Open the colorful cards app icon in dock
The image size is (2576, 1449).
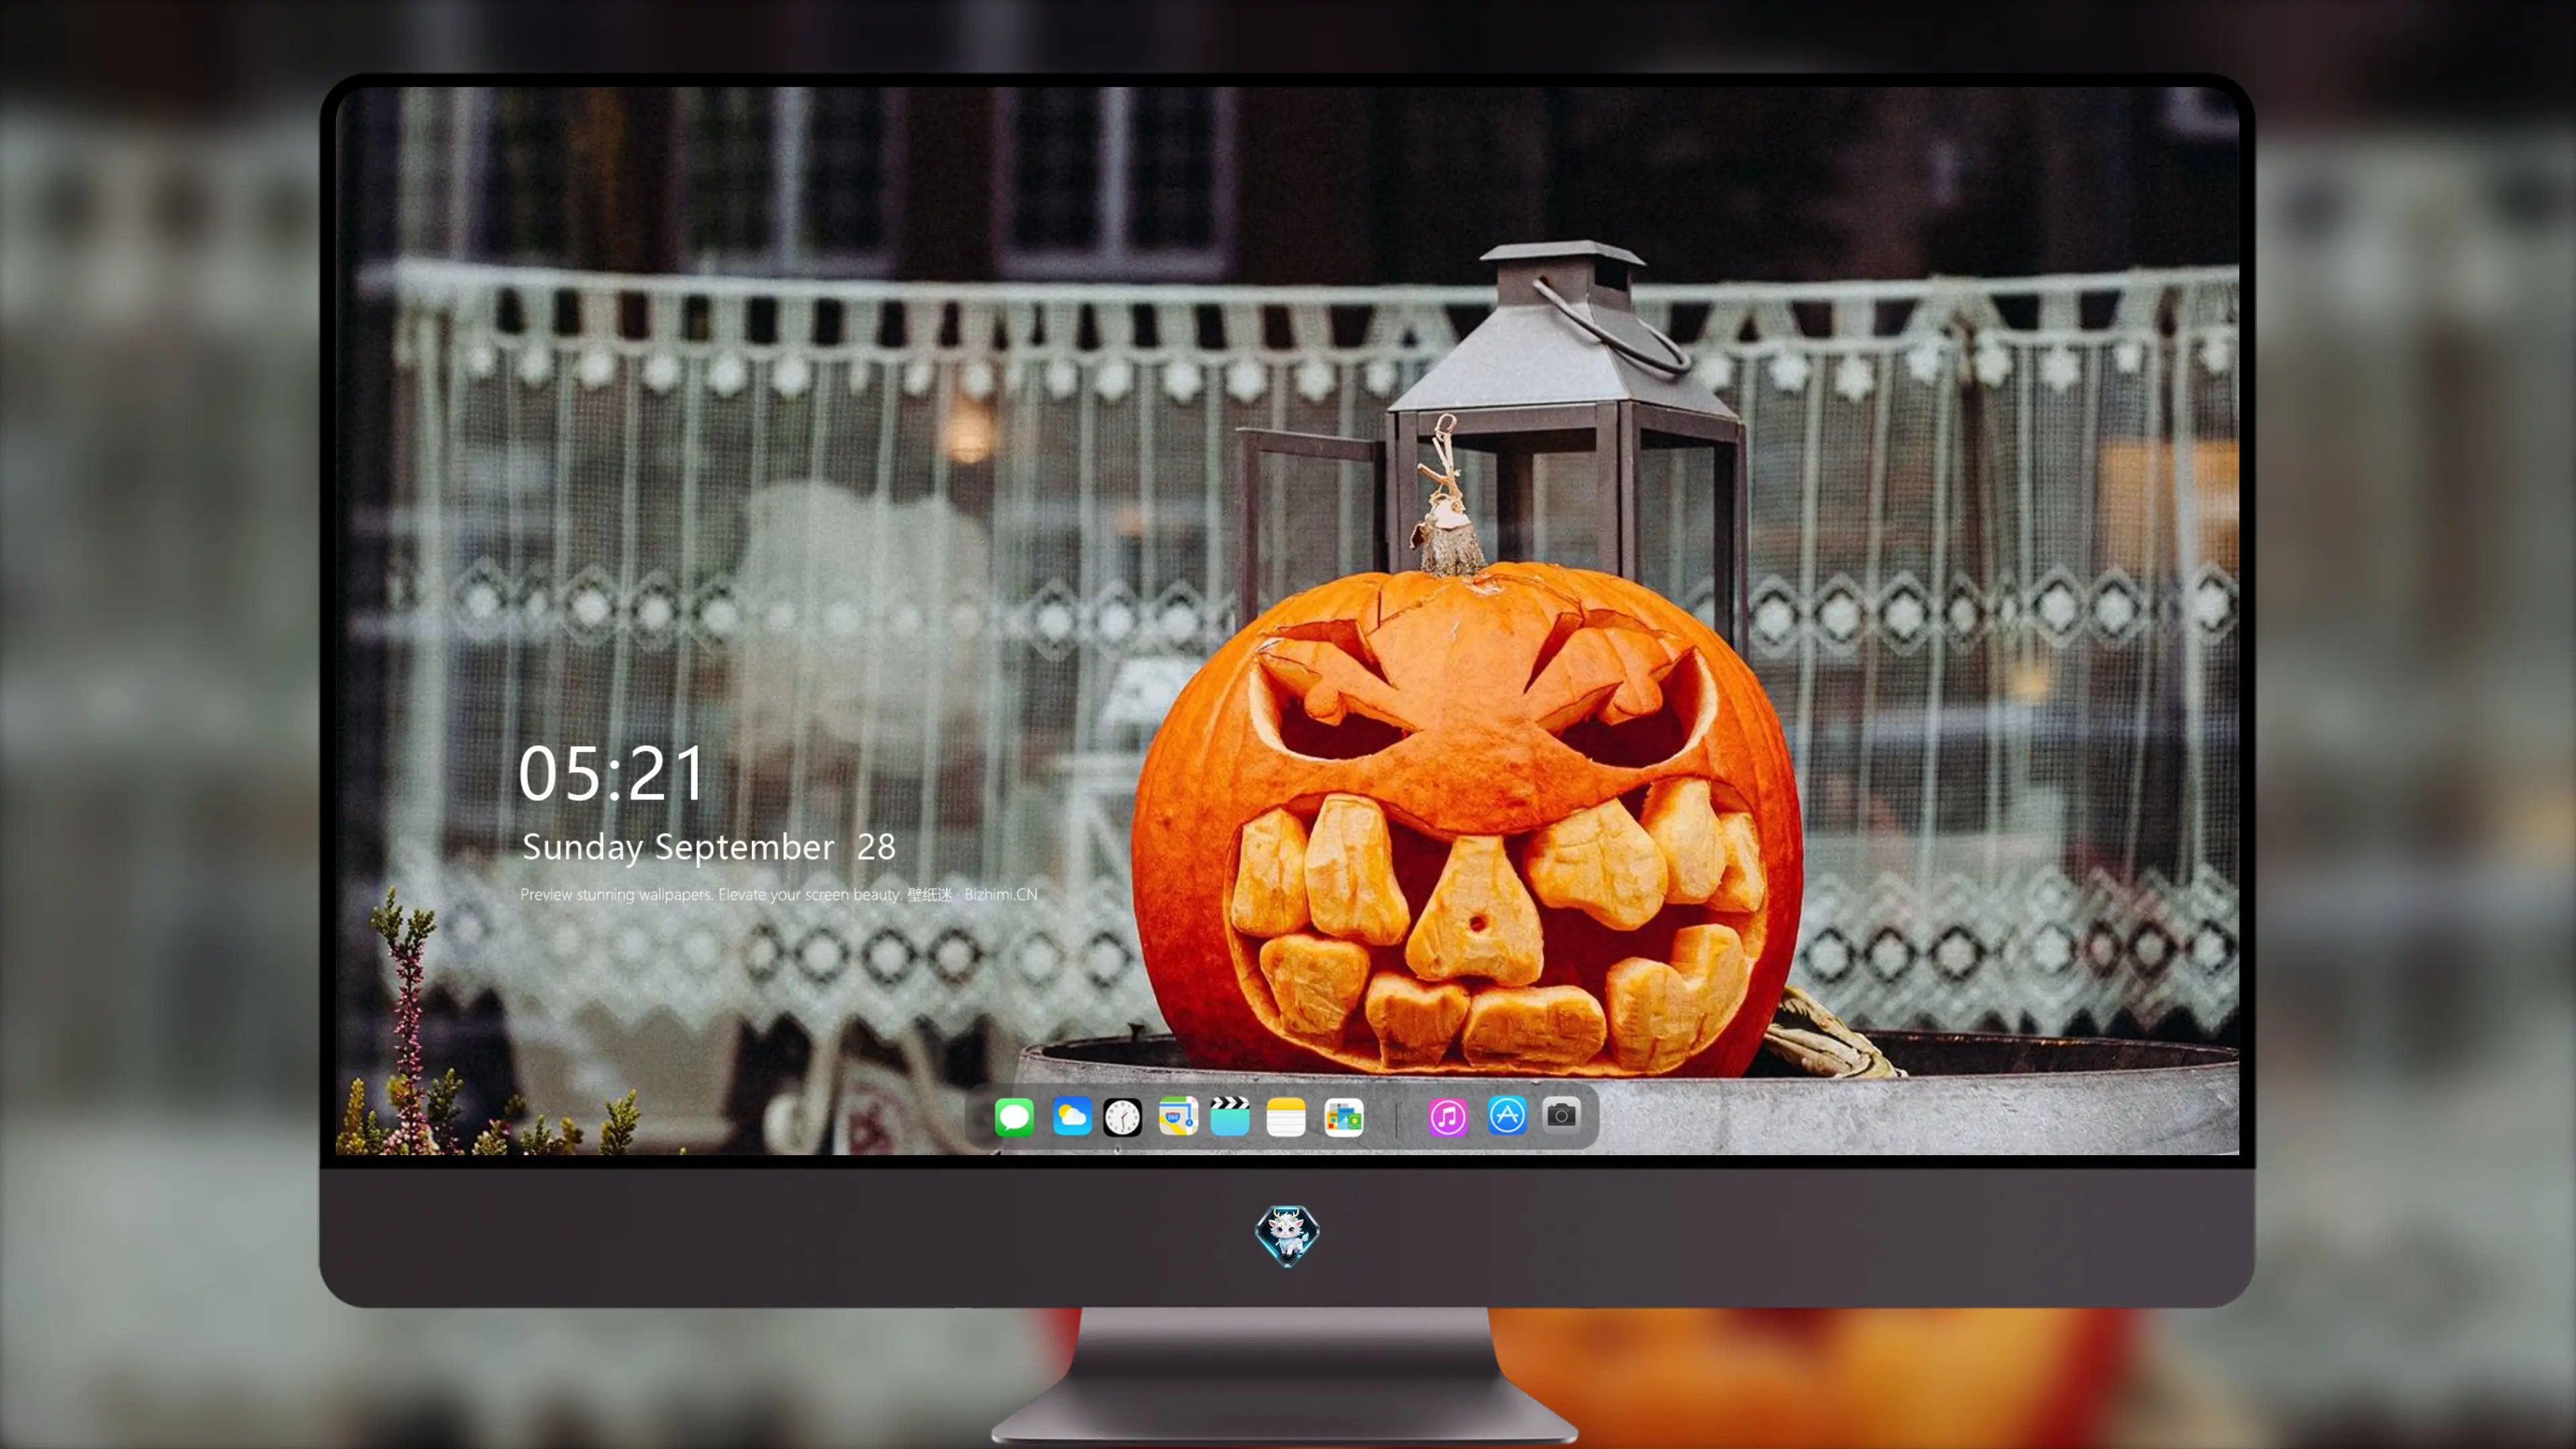point(1344,1117)
